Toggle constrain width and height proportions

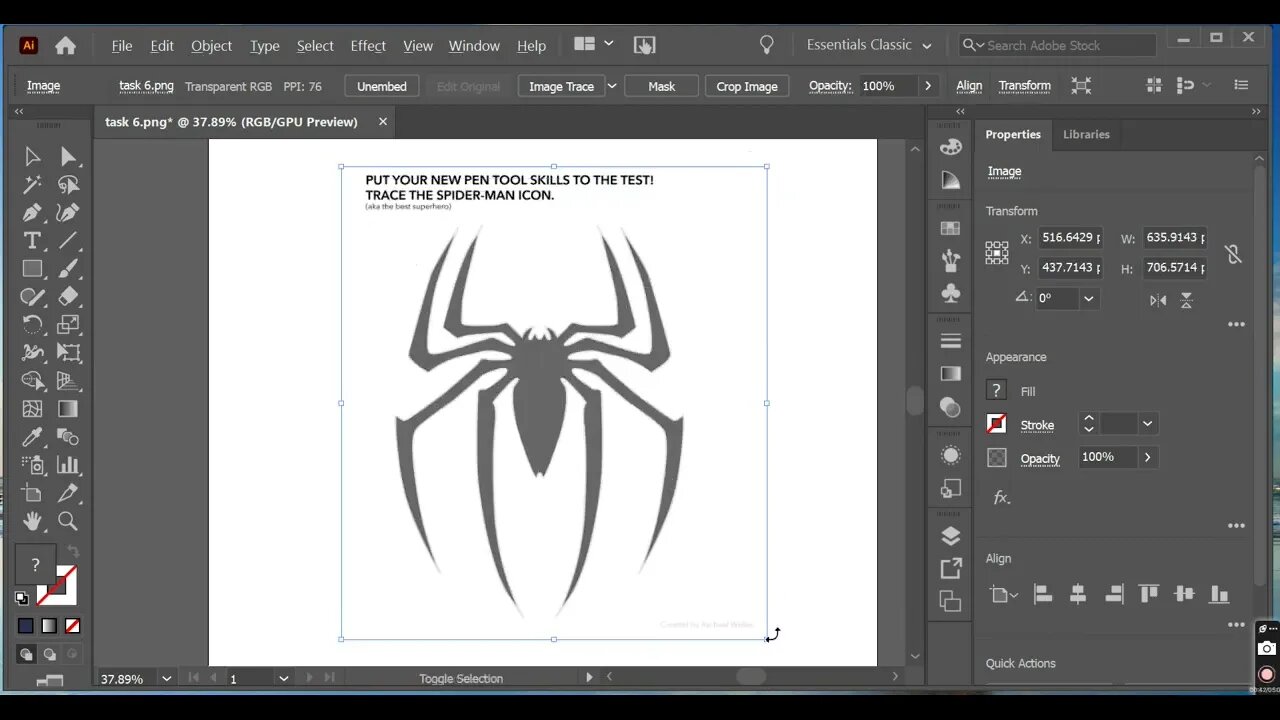pos(1233,254)
